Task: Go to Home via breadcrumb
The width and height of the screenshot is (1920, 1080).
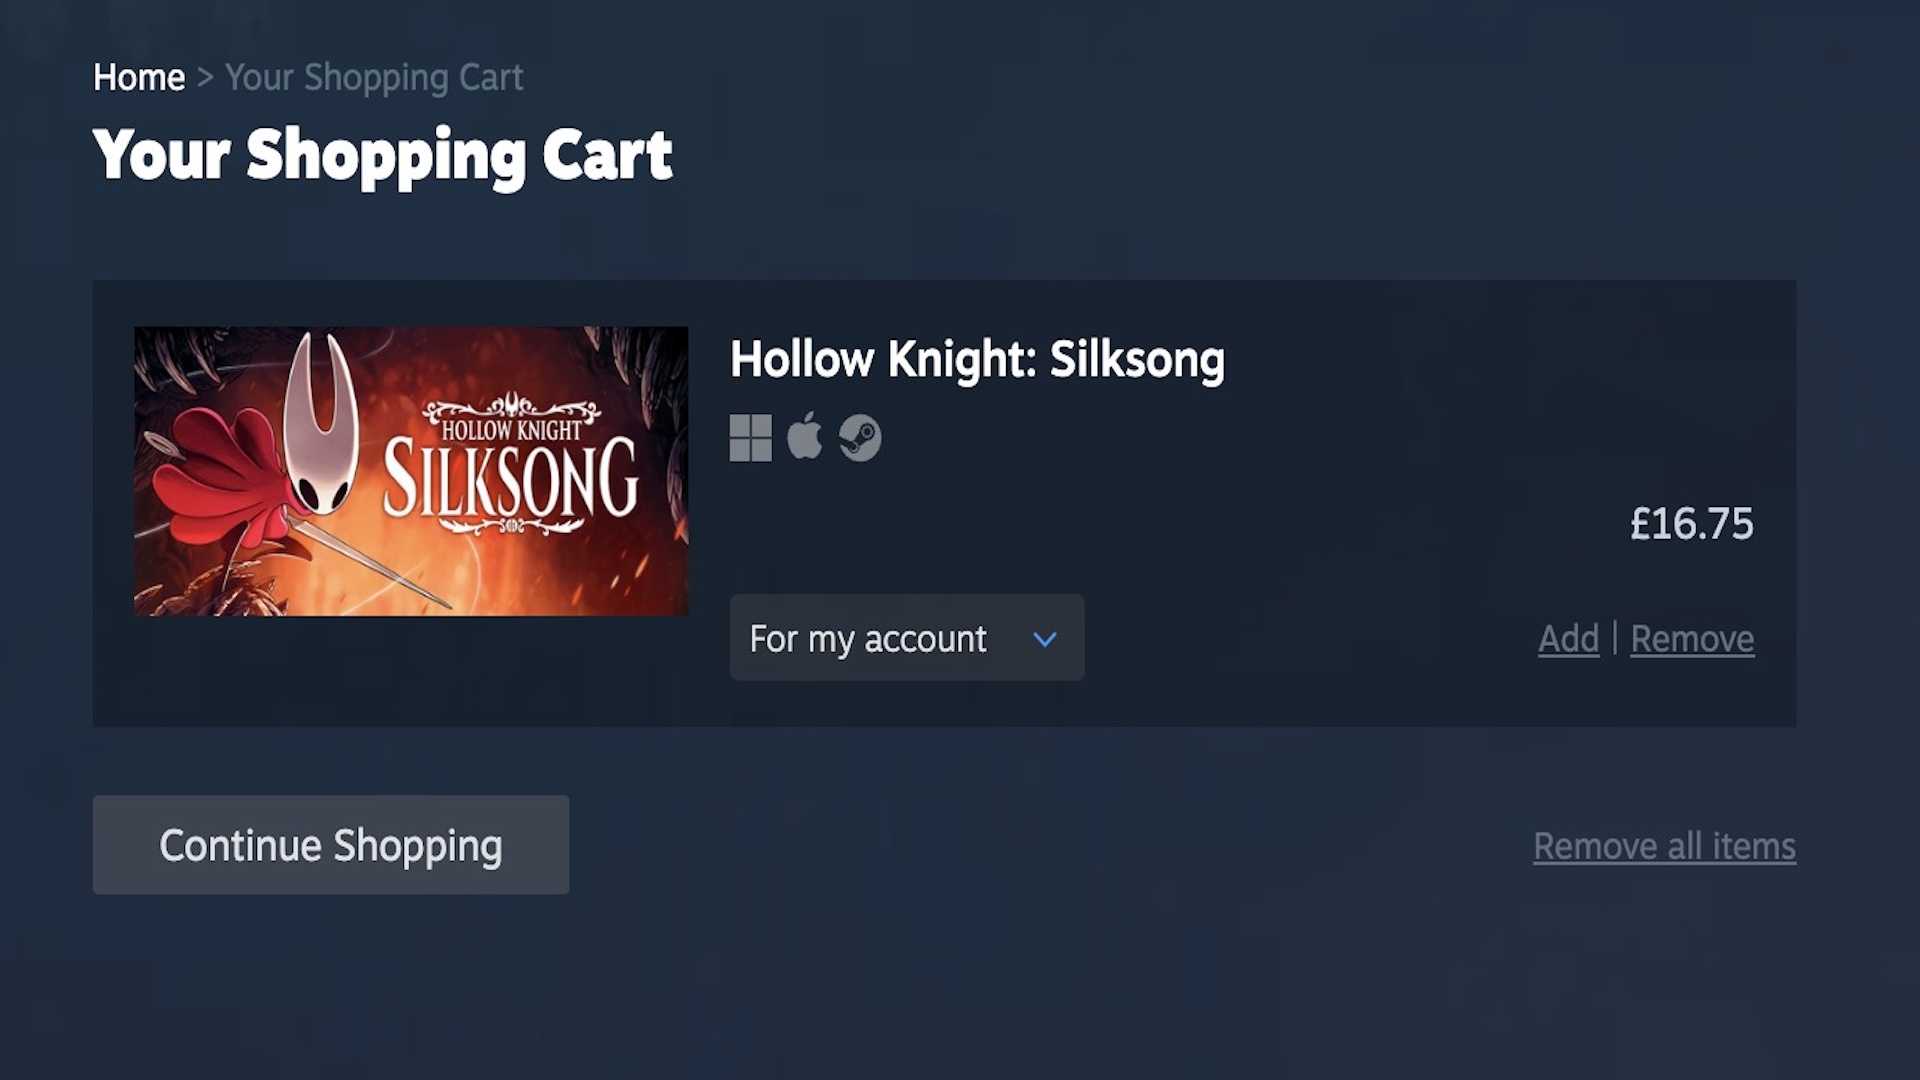Action: click(x=139, y=77)
